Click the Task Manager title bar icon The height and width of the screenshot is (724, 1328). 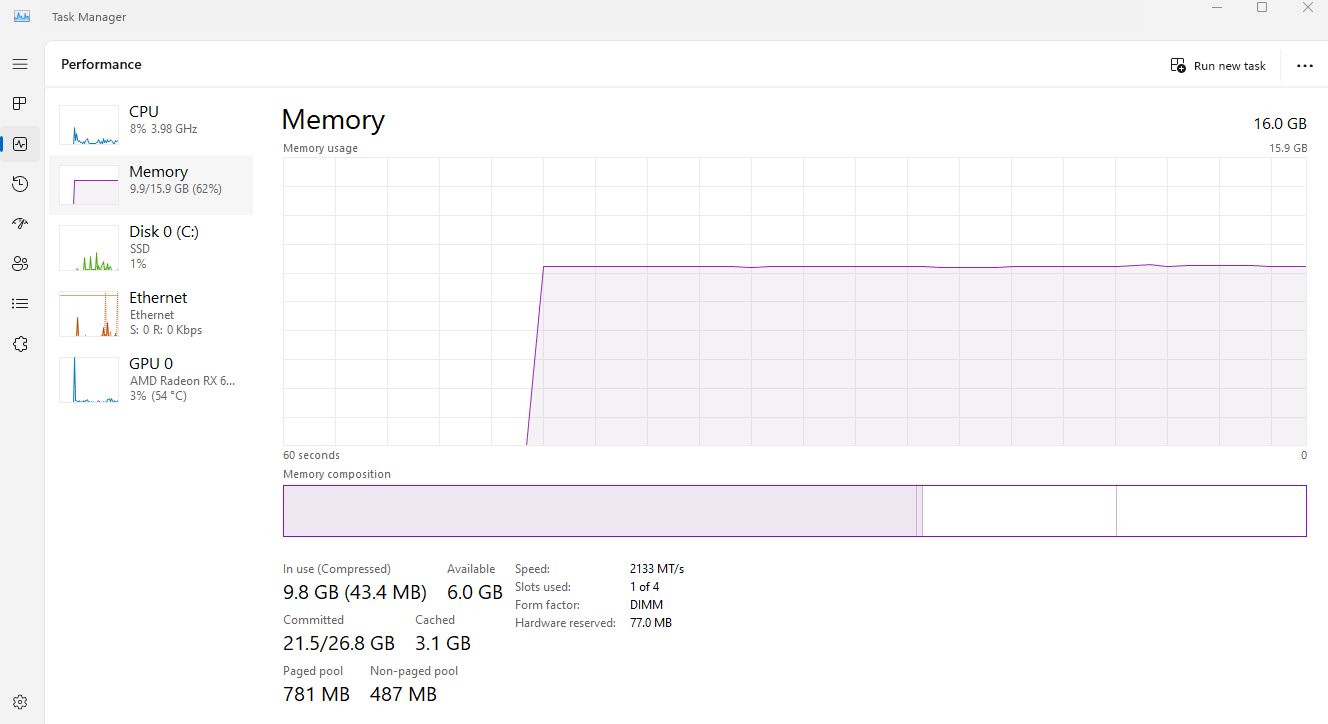[x=22, y=17]
